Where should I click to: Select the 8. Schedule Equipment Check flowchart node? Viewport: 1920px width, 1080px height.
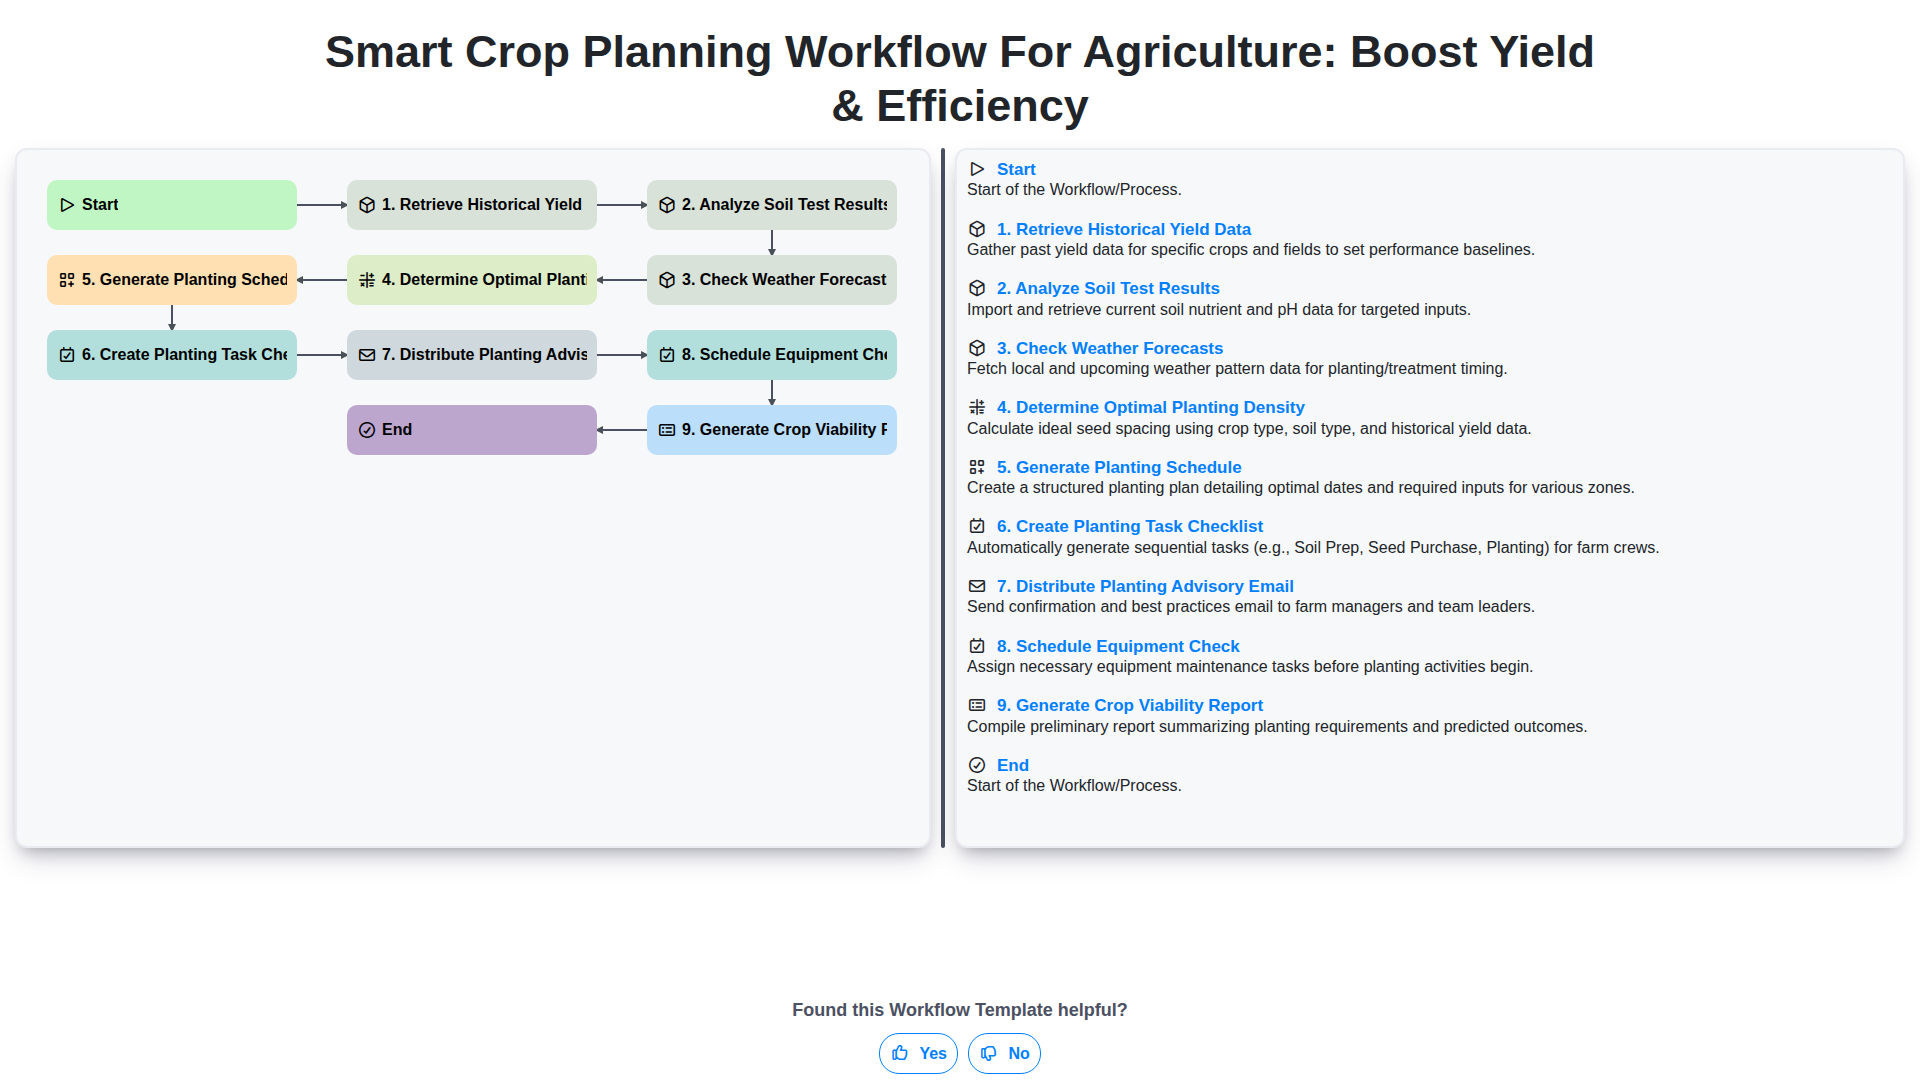pyautogui.click(x=771, y=355)
